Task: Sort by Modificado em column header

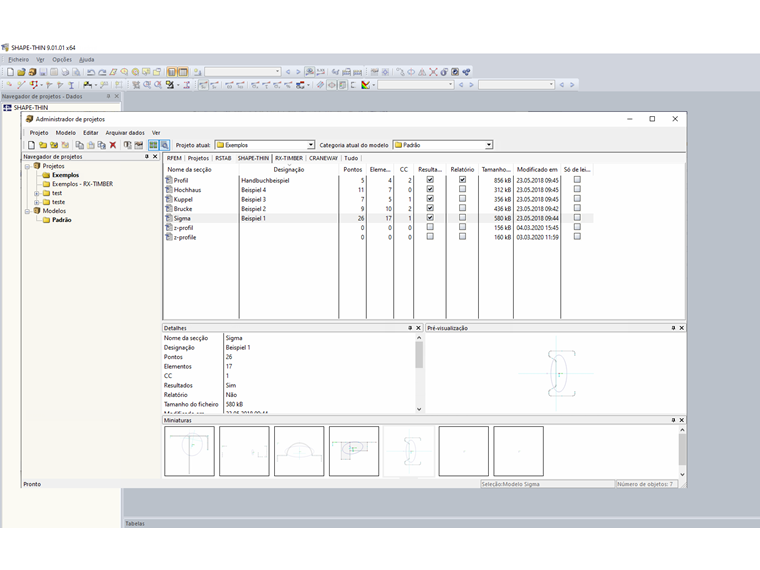Action: pyautogui.click(x=537, y=170)
